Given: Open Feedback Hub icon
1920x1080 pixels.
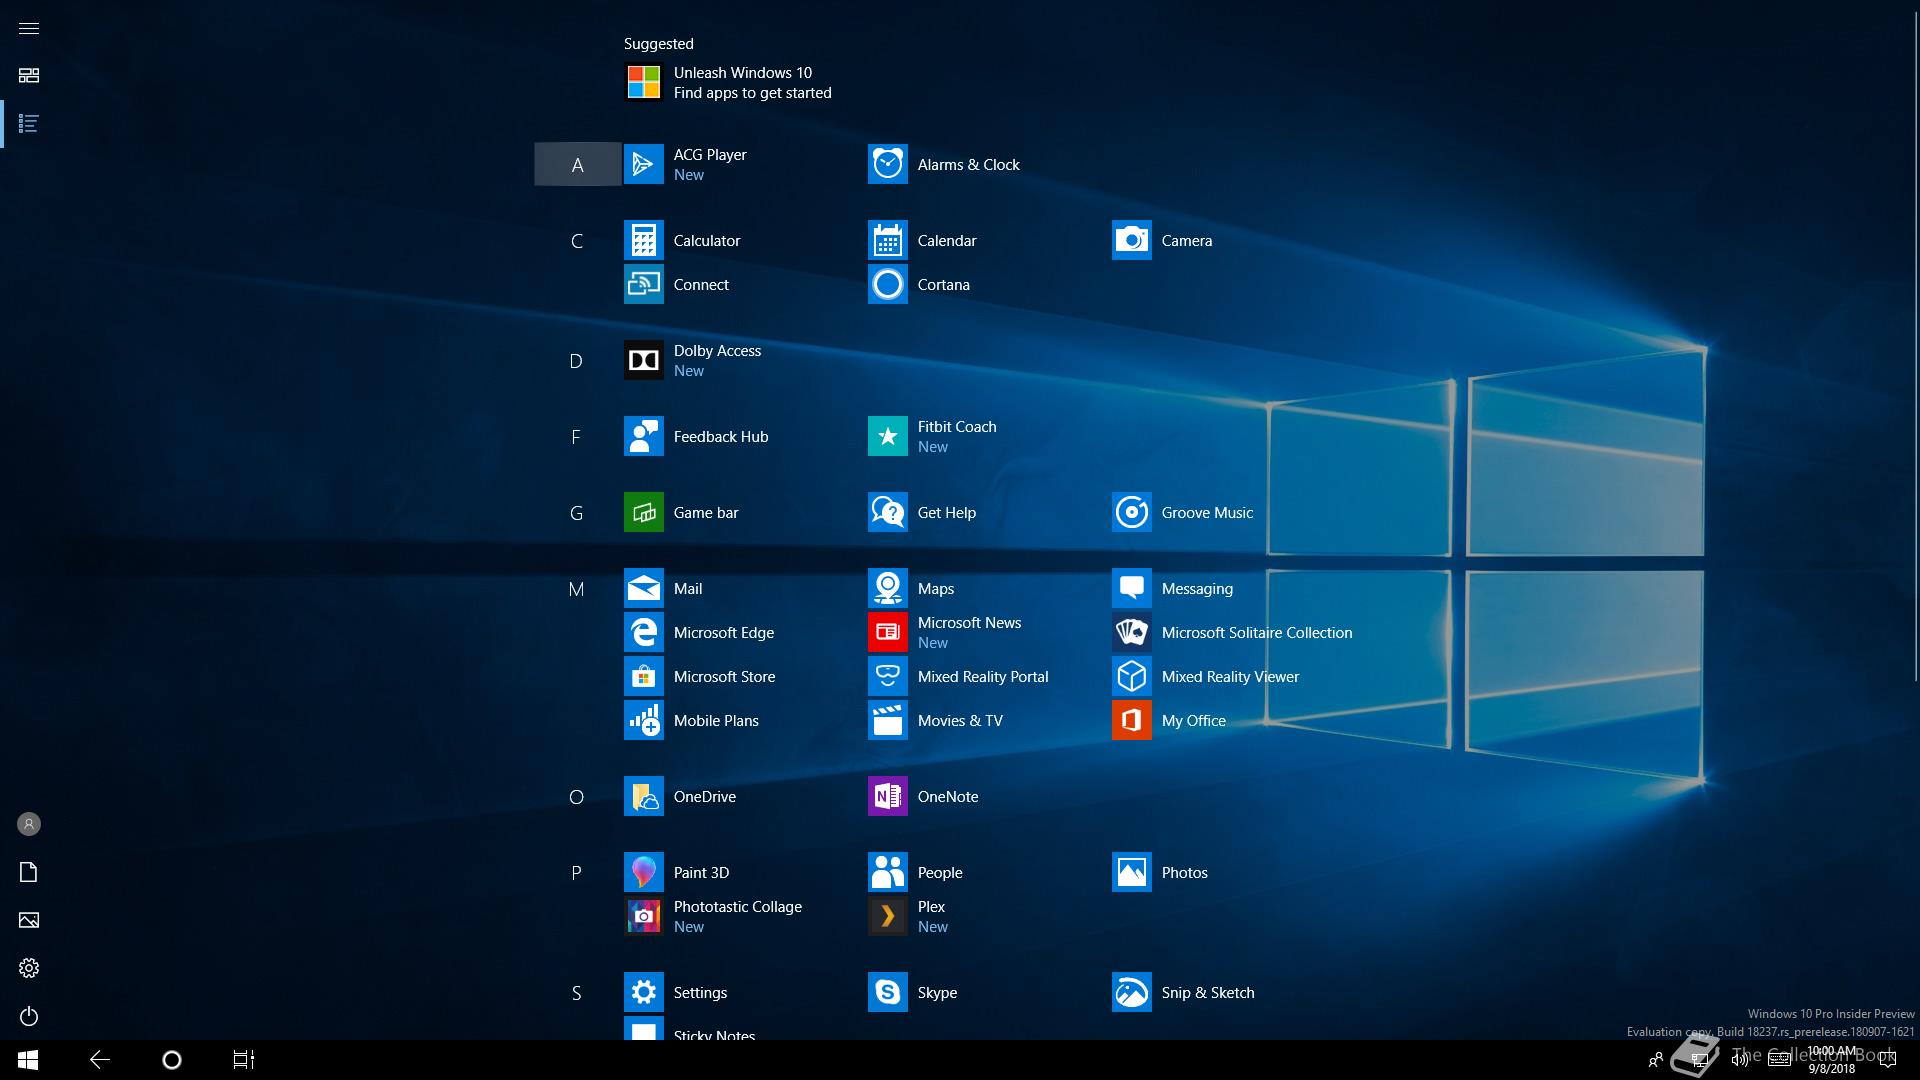Looking at the screenshot, I should pyautogui.click(x=643, y=436).
